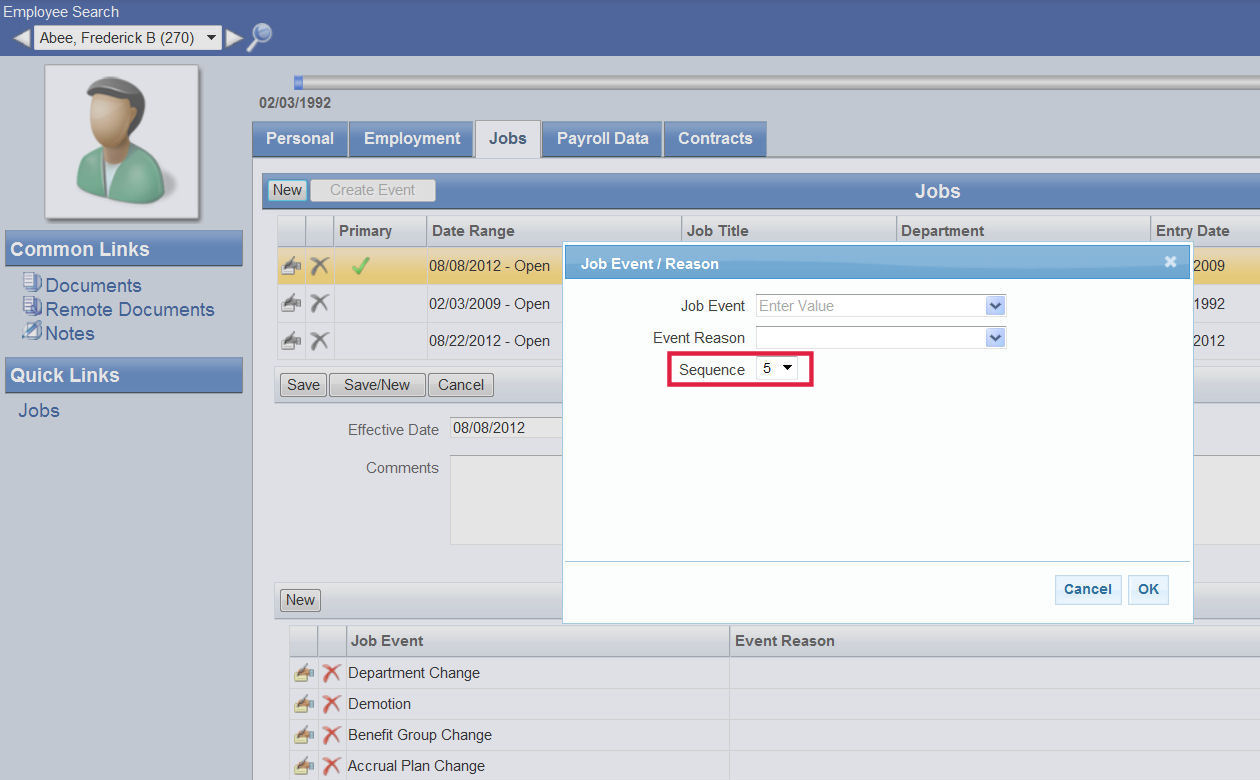Go to previous employee arrow
This screenshot has width=1260, height=780.
[21, 38]
